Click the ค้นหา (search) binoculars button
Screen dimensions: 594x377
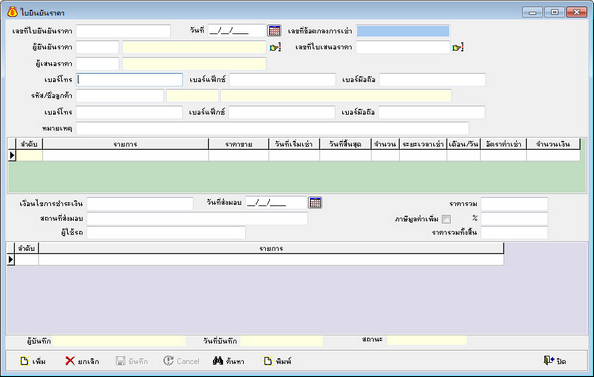coord(228,361)
